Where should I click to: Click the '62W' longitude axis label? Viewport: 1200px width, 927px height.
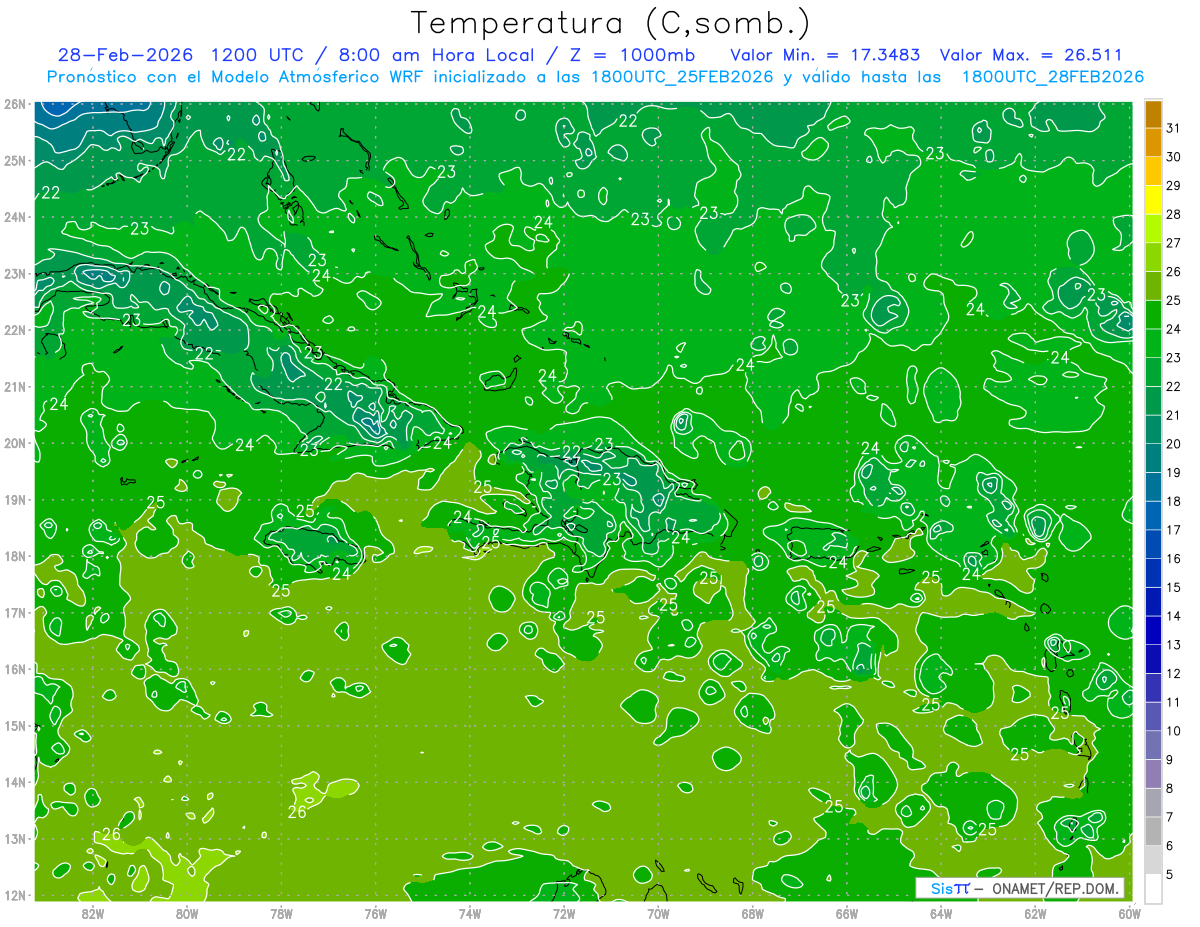tap(1035, 913)
